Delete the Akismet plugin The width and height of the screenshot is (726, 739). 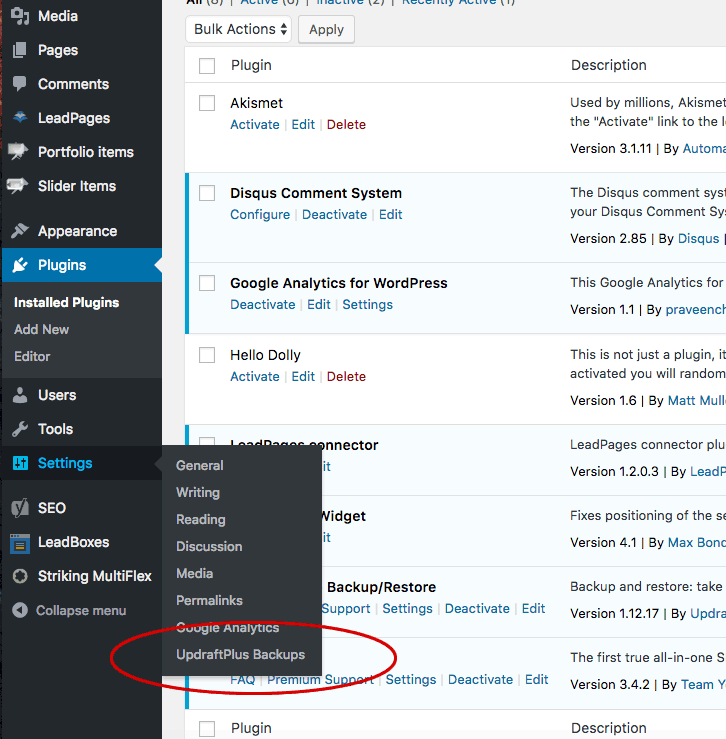tap(346, 124)
